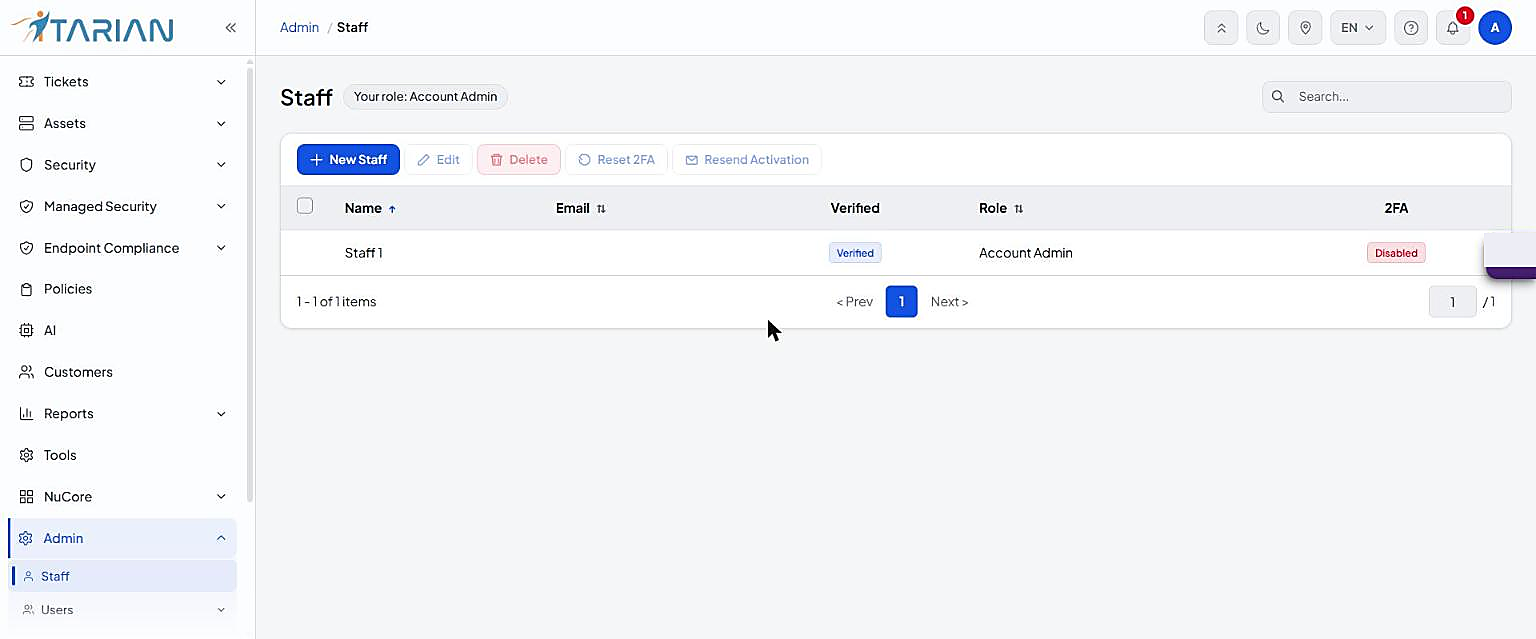Sort by Name column arrow
Viewport: 1536px width, 639px height.
[x=392, y=209]
